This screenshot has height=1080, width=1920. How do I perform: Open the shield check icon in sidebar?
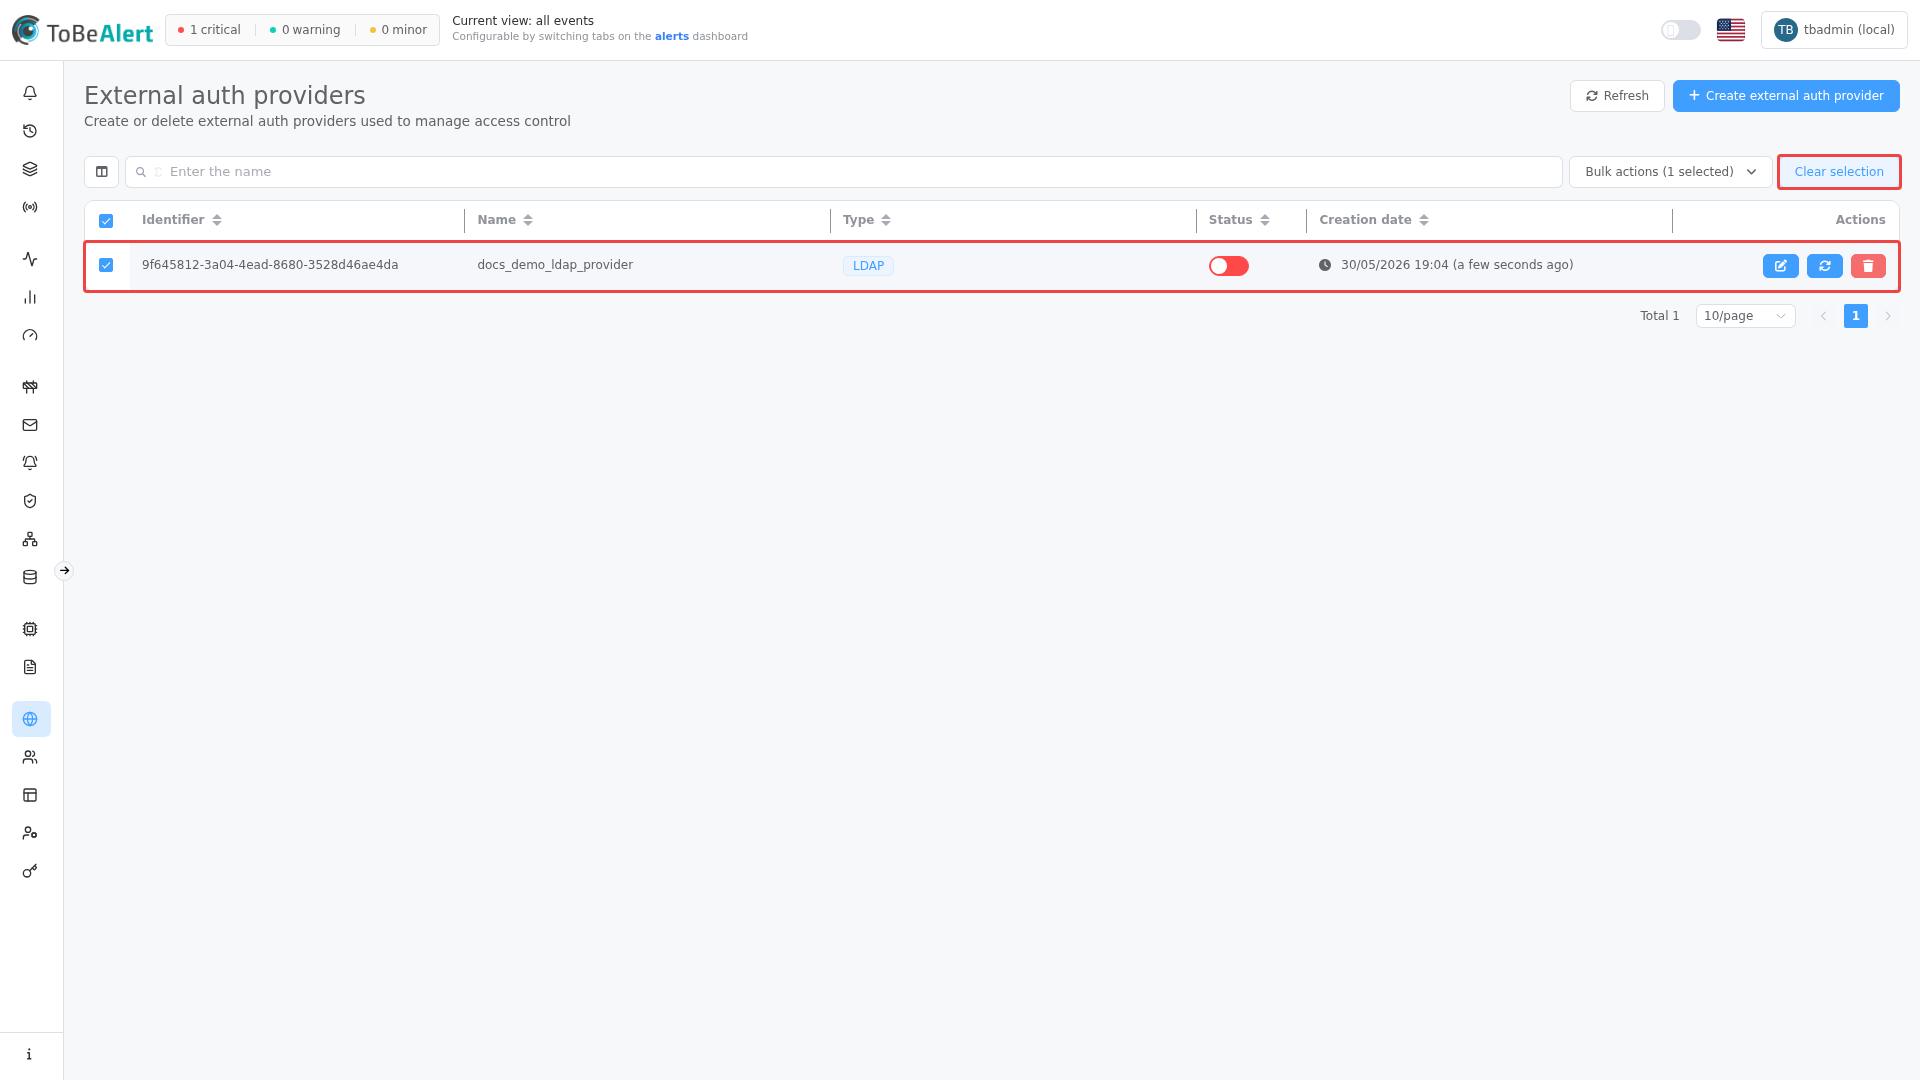pos(30,501)
